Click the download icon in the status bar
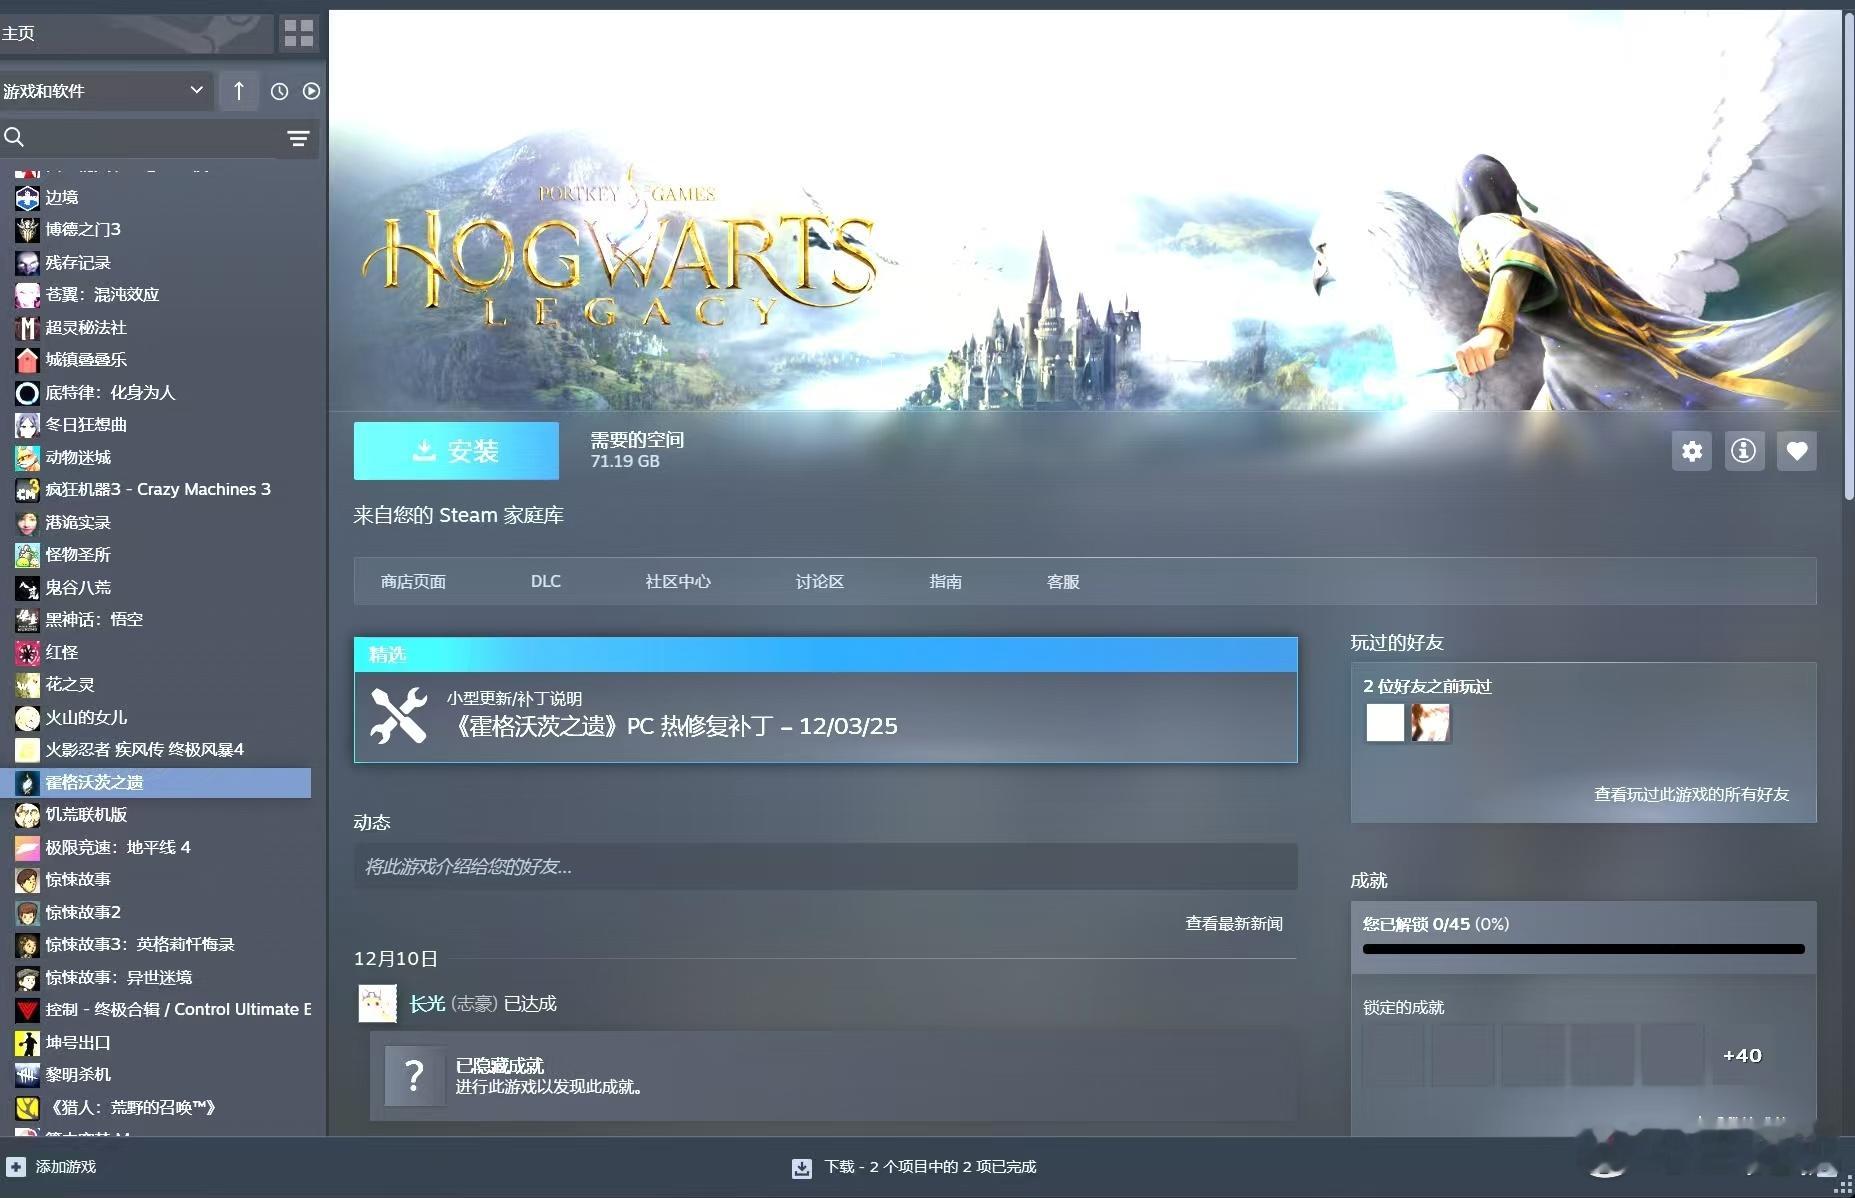 point(802,1167)
